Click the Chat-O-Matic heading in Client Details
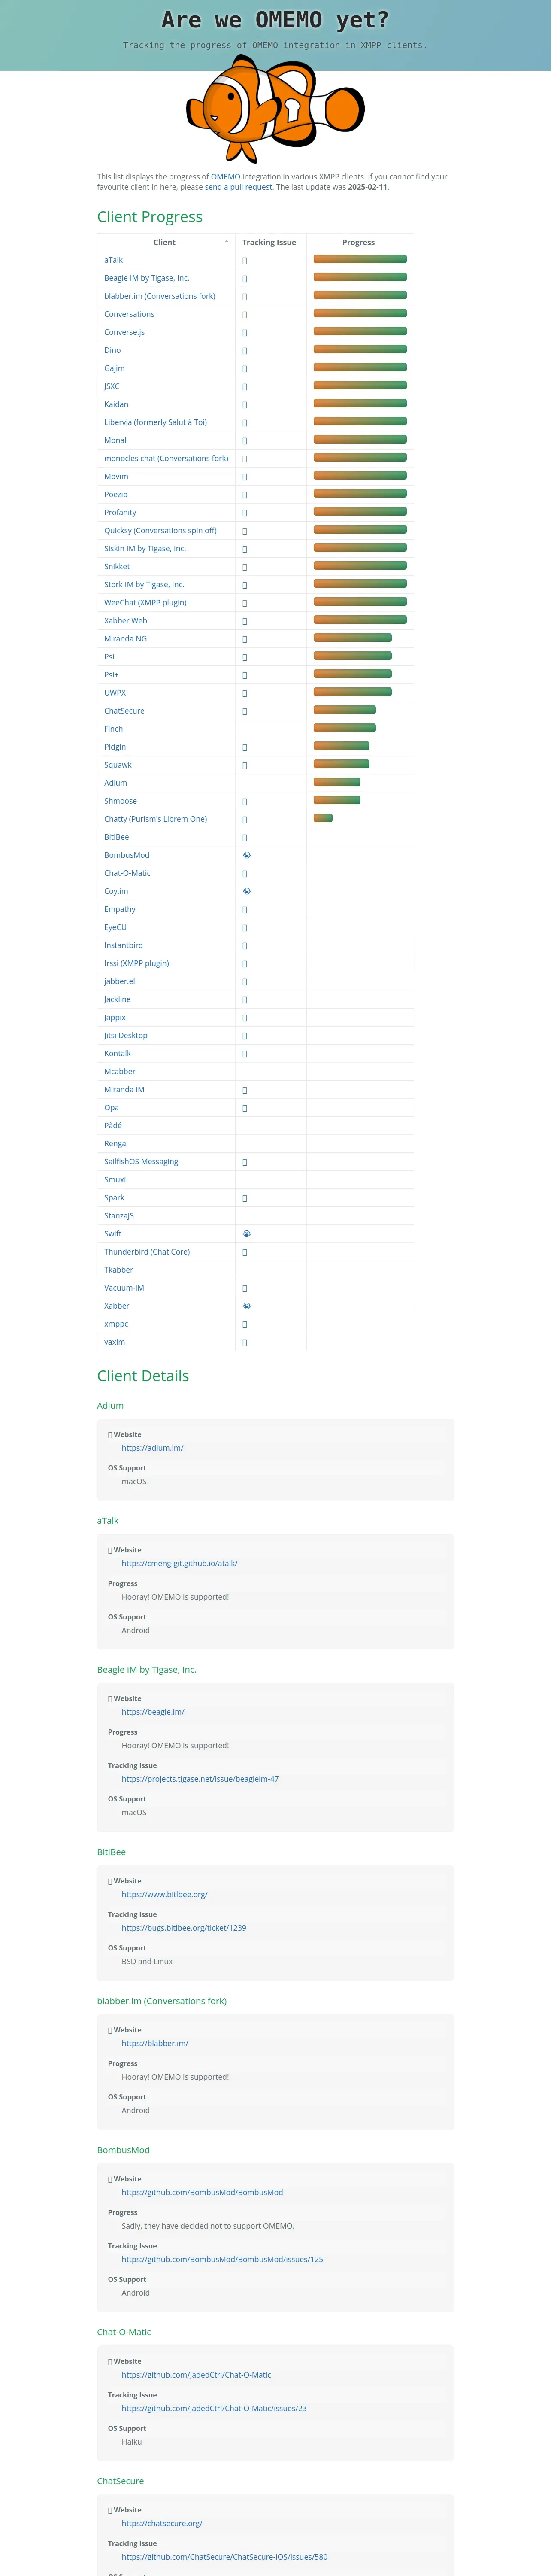551x2576 pixels. [x=124, y=2332]
